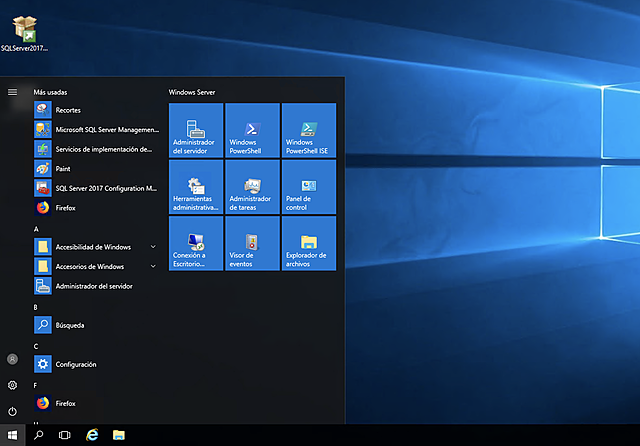Open the Panel de control tile
This screenshot has height=446, width=640.
(309, 187)
